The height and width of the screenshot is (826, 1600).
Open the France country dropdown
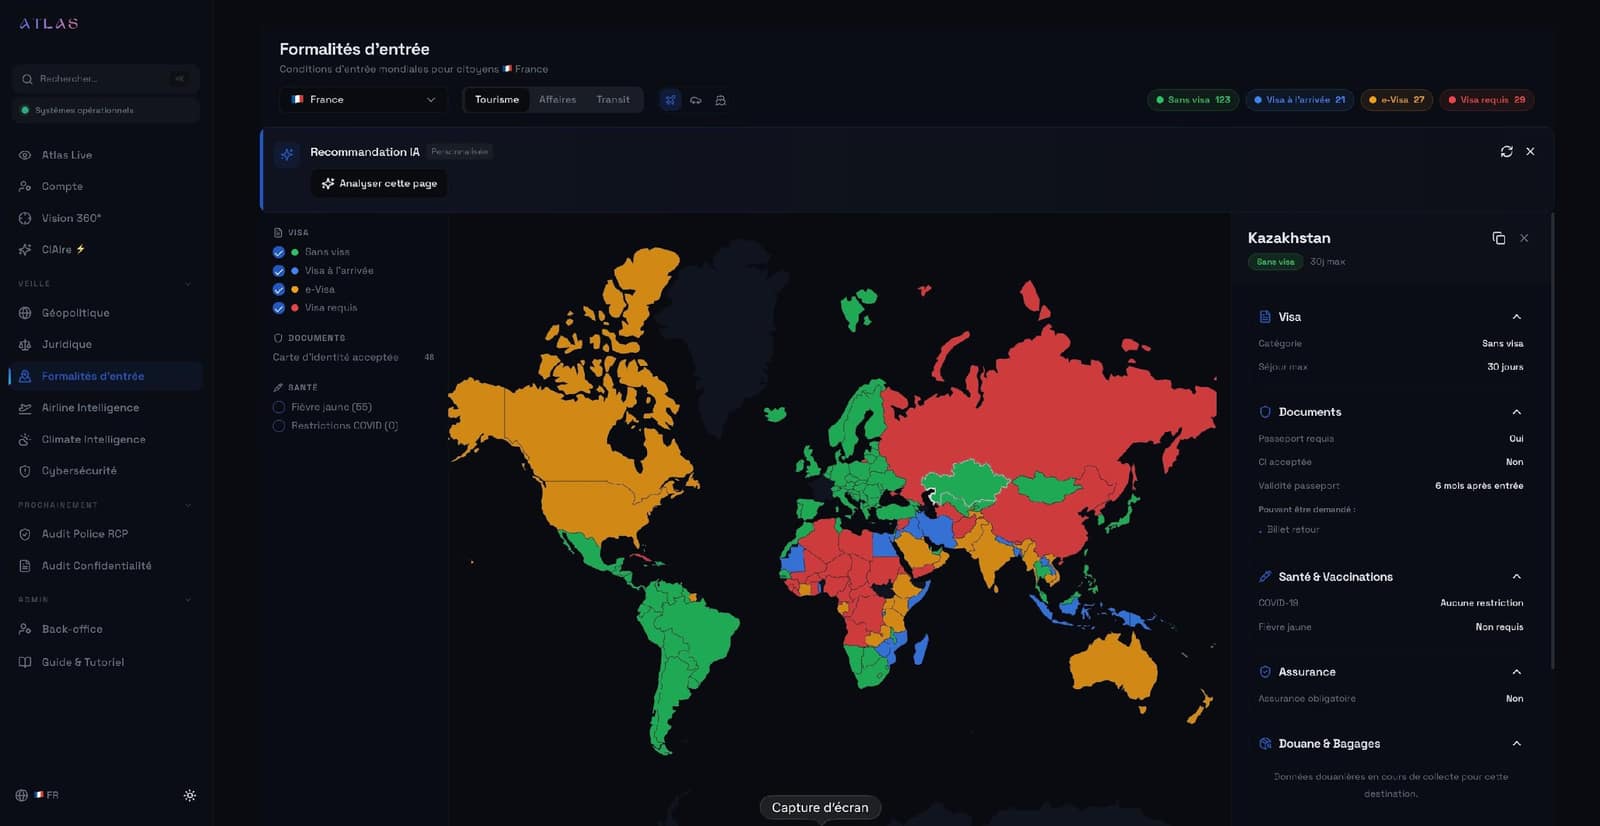coord(364,100)
